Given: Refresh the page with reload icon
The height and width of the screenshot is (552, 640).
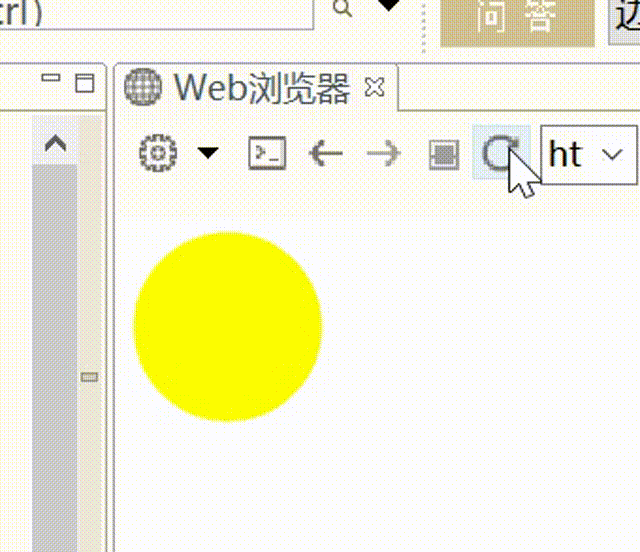Looking at the screenshot, I should 500,153.
